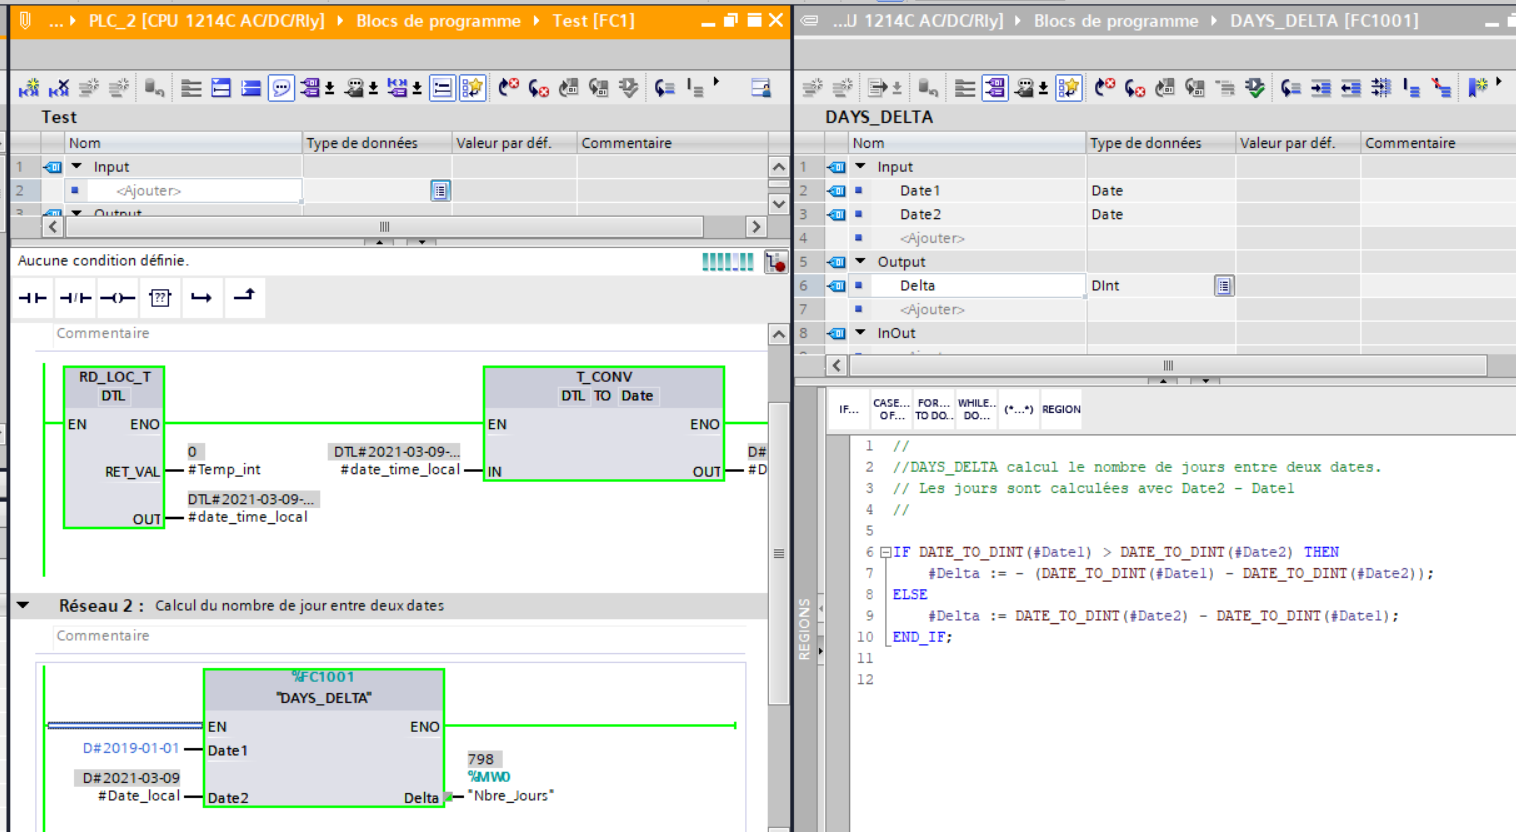Insert REGION code template
This screenshot has width=1516, height=832.
click(x=1061, y=410)
